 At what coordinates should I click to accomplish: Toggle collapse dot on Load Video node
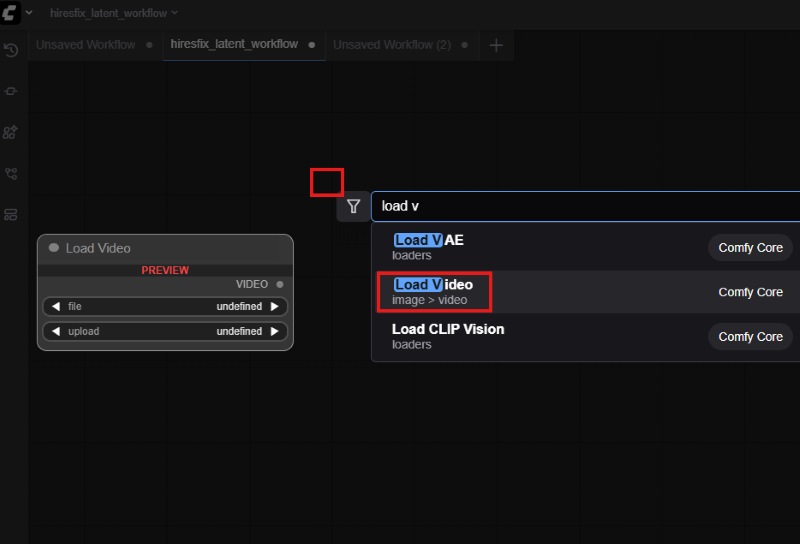click(x=54, y=248)
